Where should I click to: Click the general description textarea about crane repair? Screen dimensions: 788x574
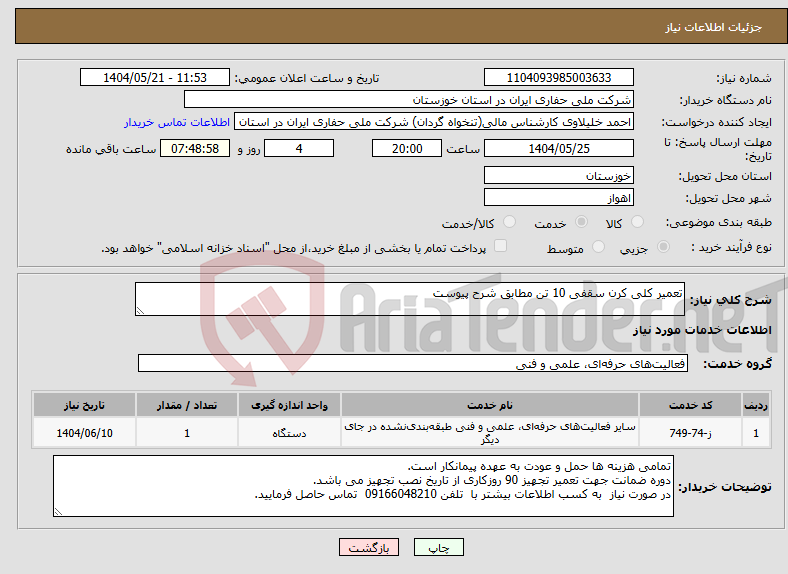coord(410,299)
